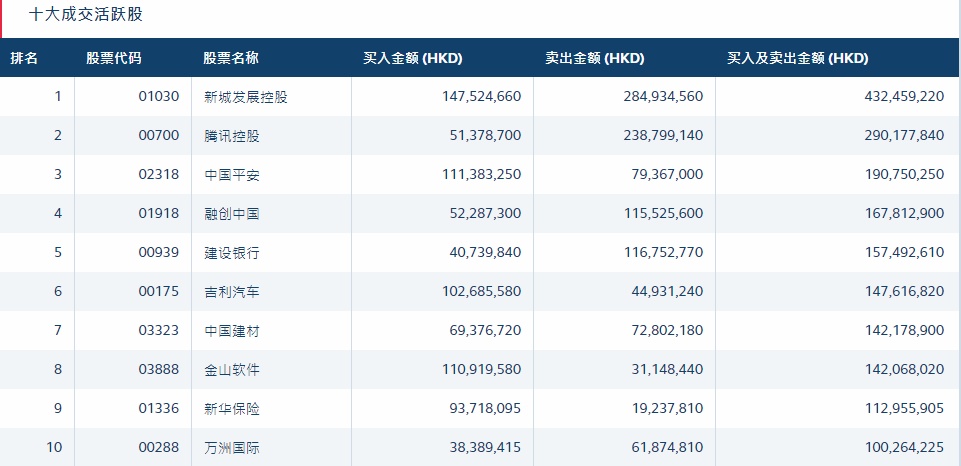The image size is (961, 466).
Task: Select stock code 00939
Action: 159,252
